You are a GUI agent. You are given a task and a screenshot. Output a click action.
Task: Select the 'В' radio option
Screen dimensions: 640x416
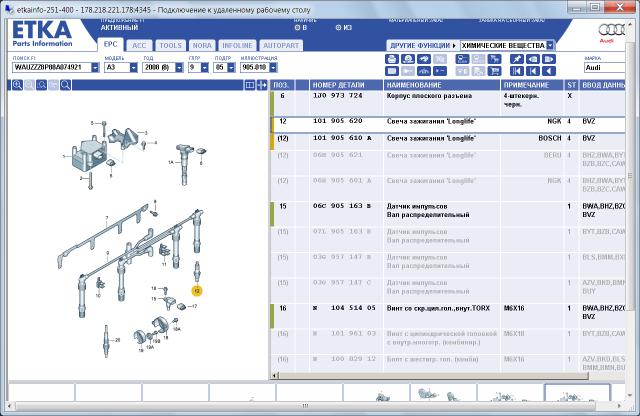coord(297,28)
